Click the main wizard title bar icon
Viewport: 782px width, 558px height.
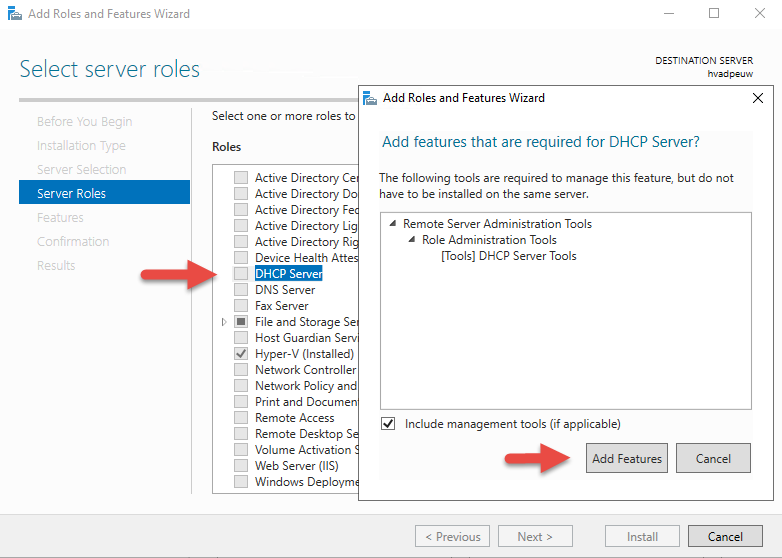15,13
